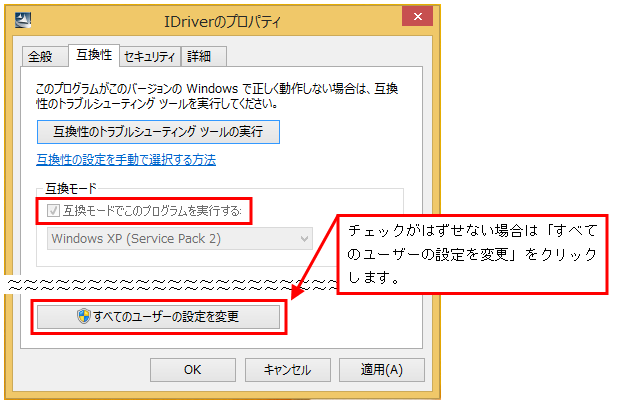626x409 pixels.
Task: Expand the Windows XP (Service Pack 2) dropdown
Action: (180, 239)
